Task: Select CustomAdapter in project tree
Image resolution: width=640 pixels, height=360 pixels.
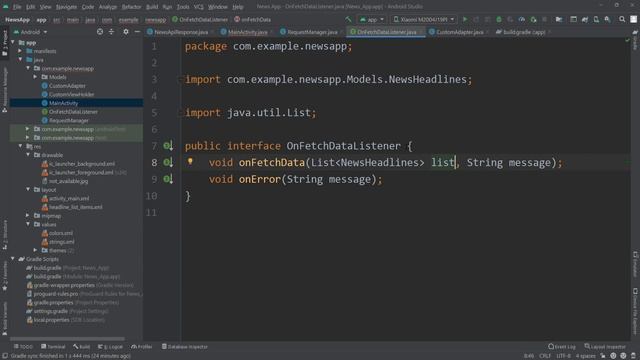Action: [67, 86]
